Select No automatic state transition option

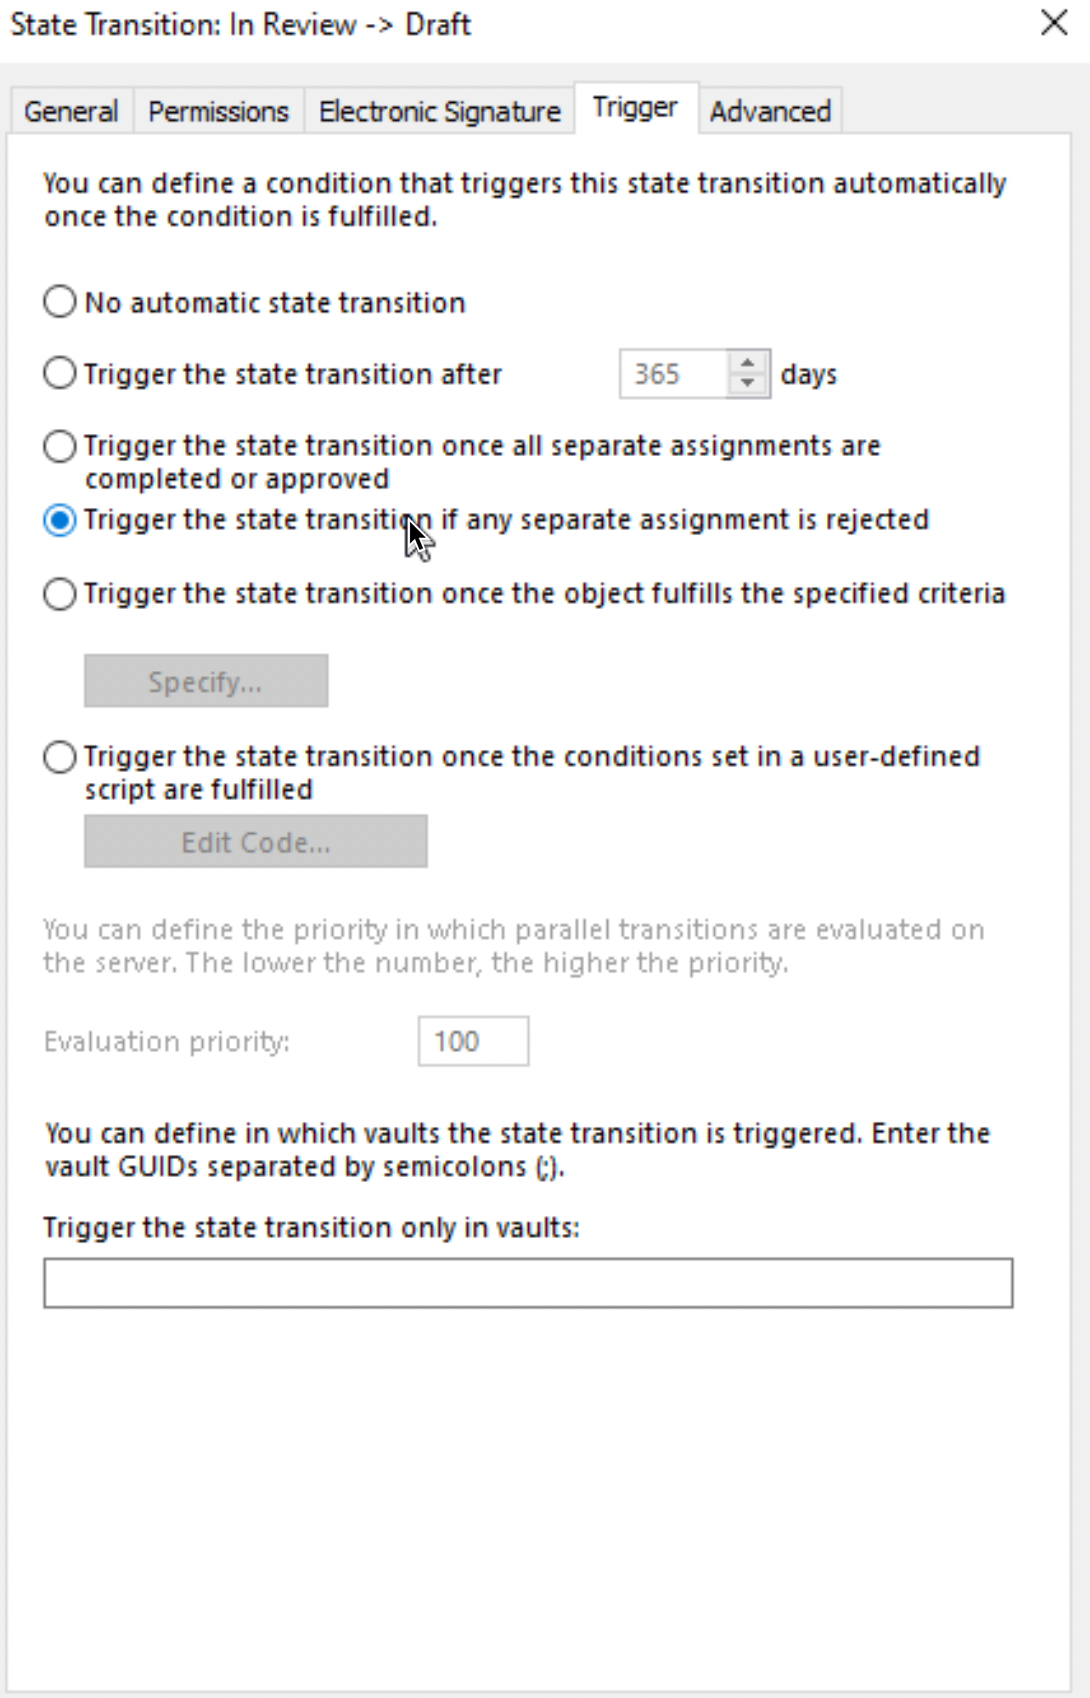[x=60, y=302]
